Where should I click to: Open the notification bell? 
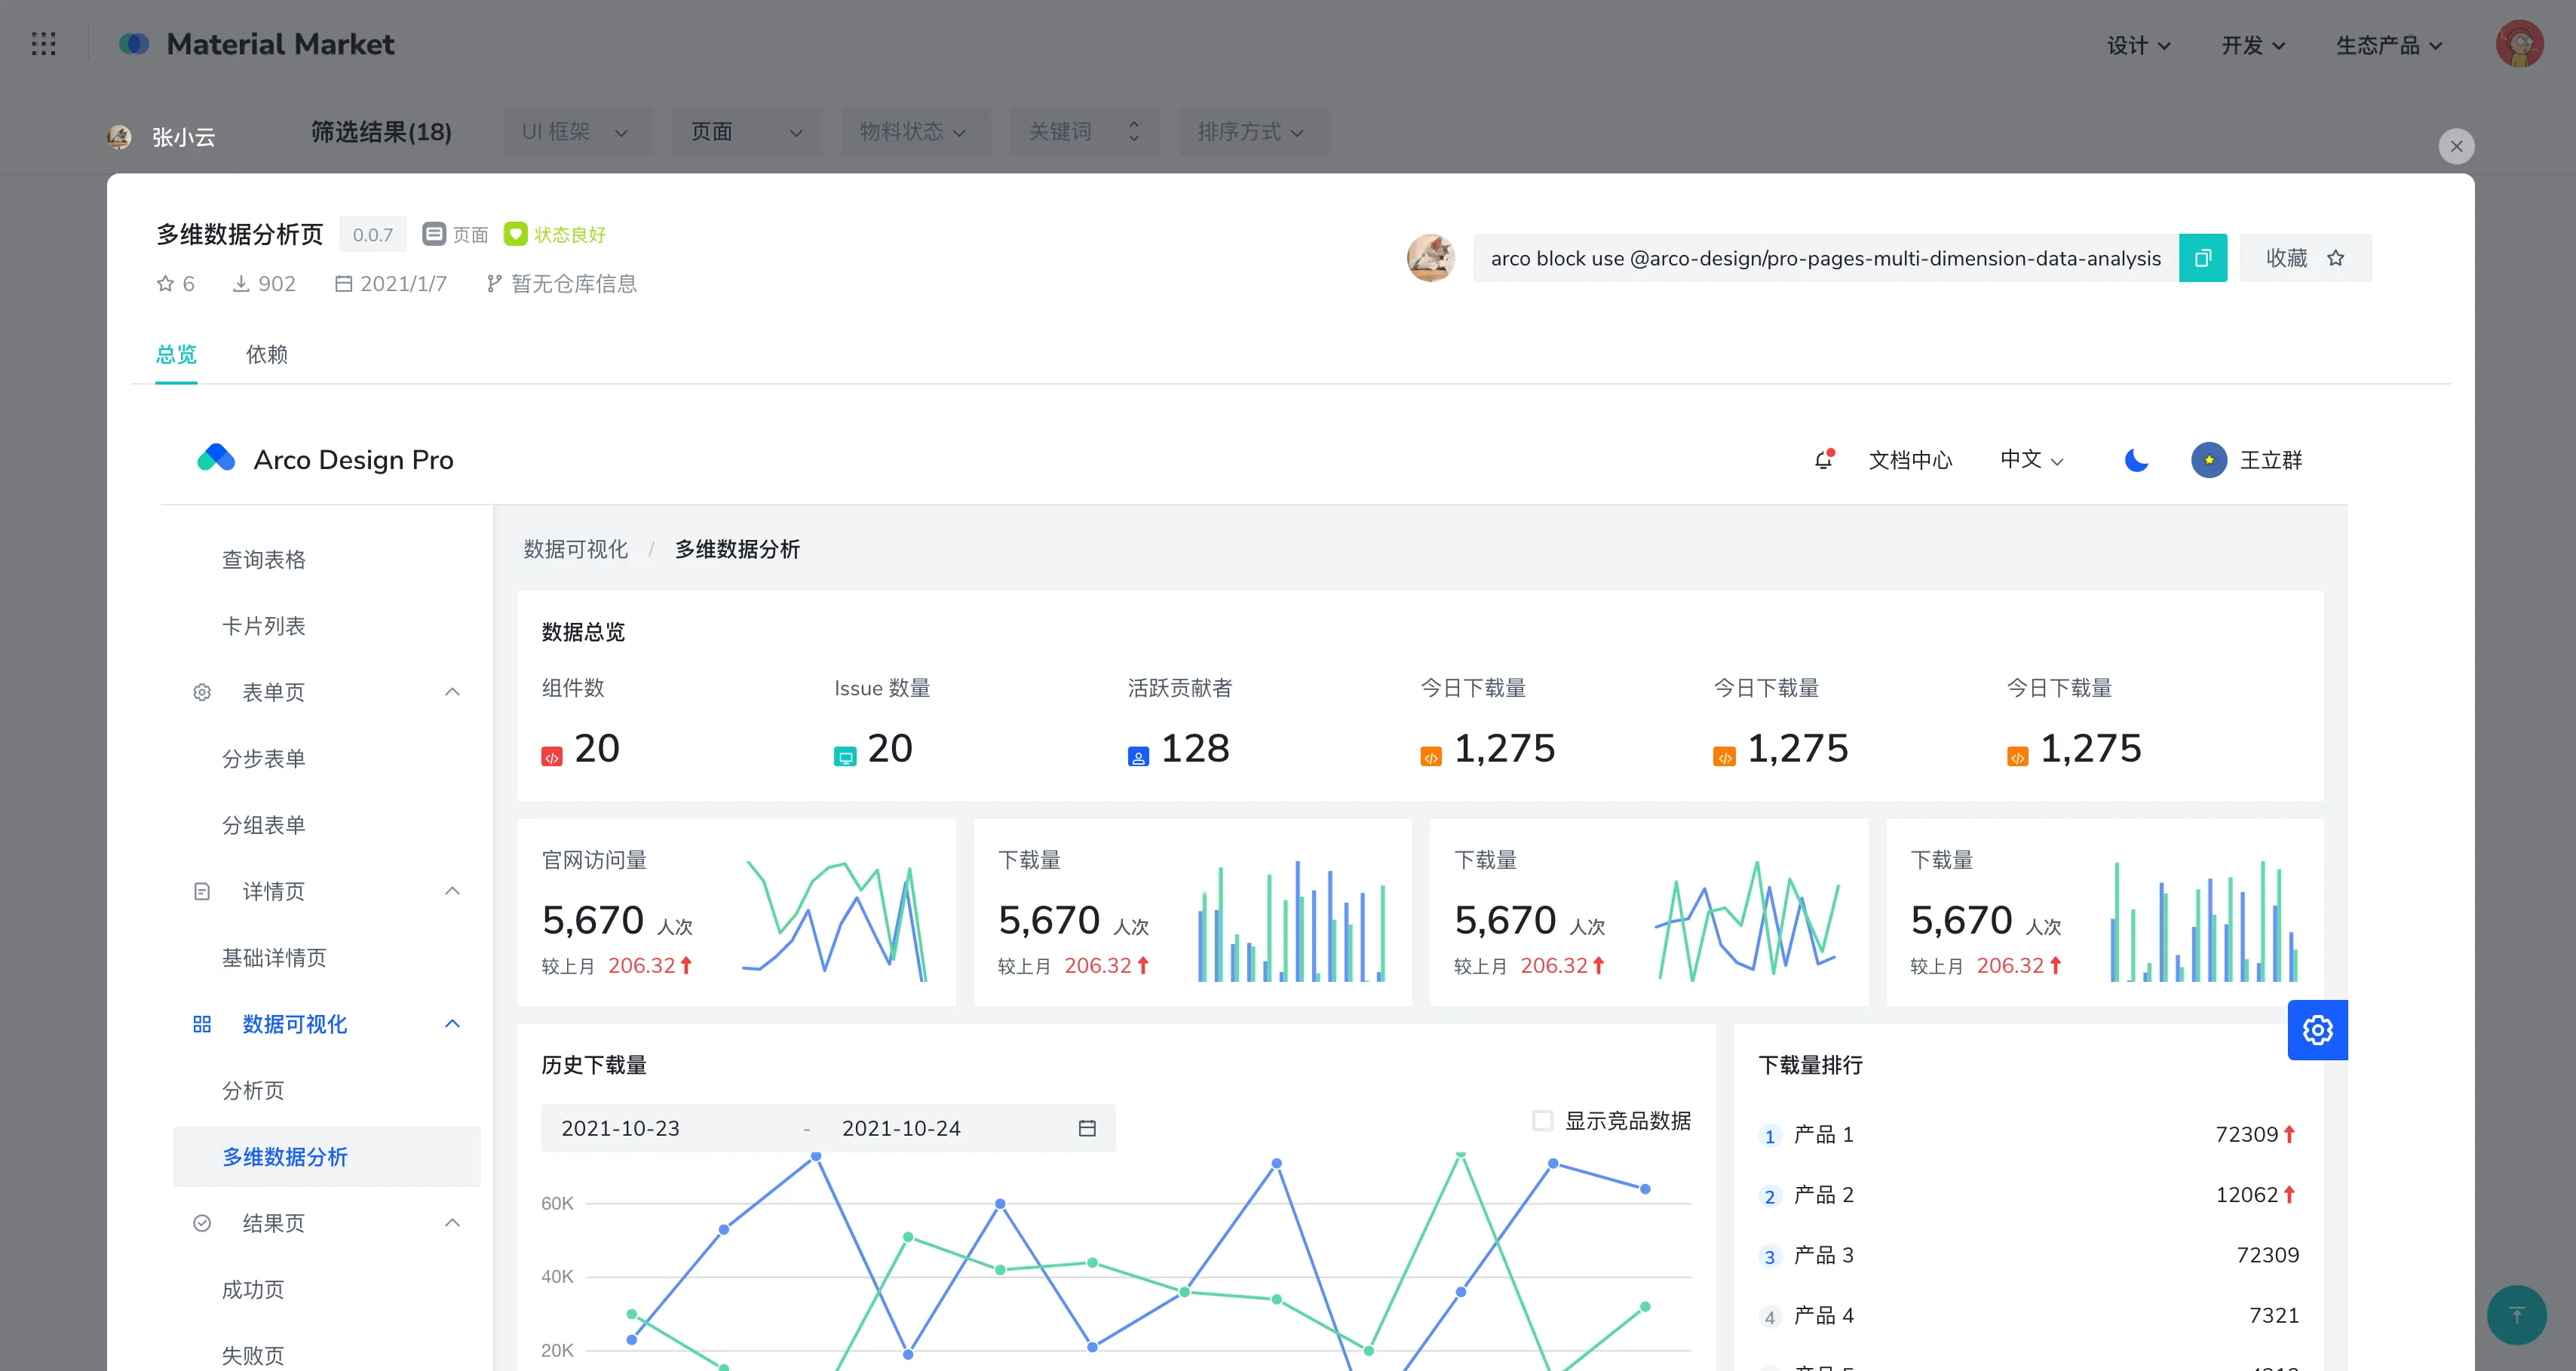pos(1824,459)
